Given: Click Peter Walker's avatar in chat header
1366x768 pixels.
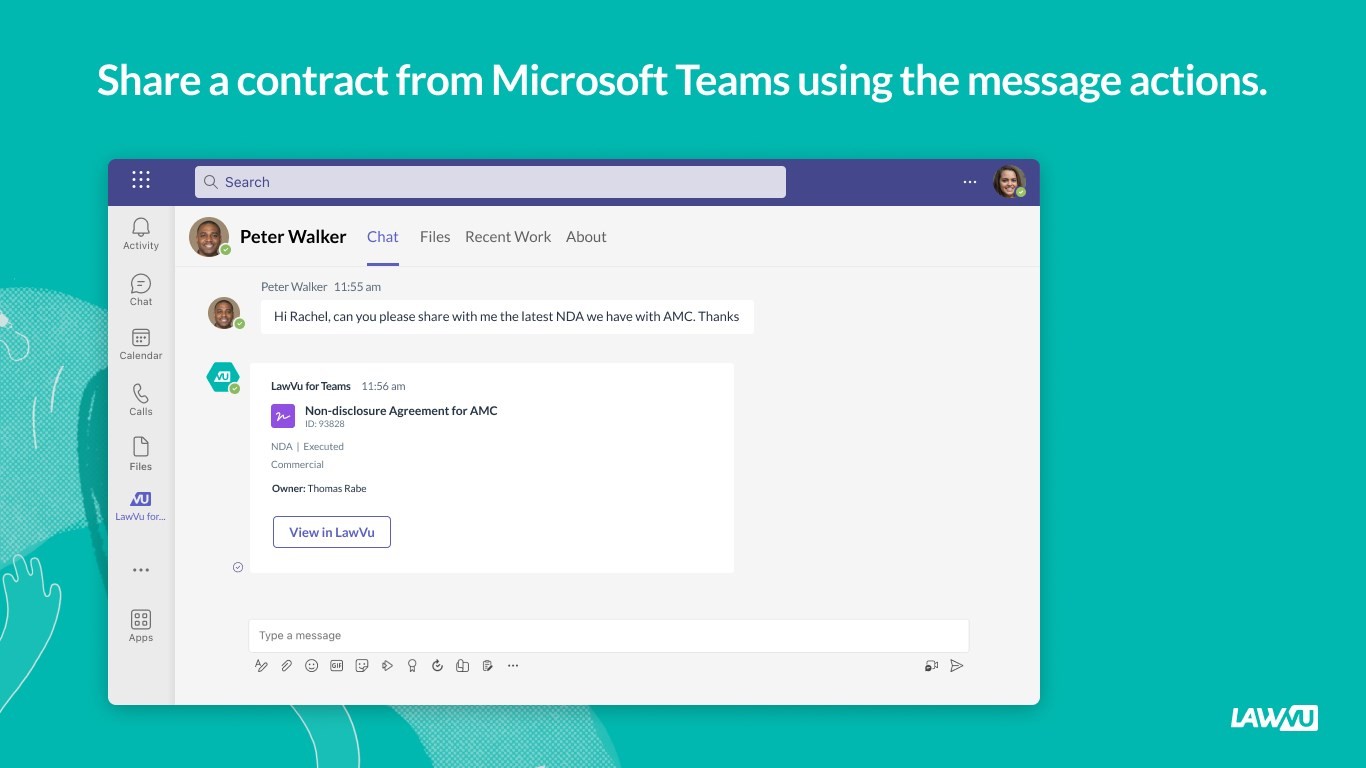Looking at the screenshot, I should click(x=209, y=237).
